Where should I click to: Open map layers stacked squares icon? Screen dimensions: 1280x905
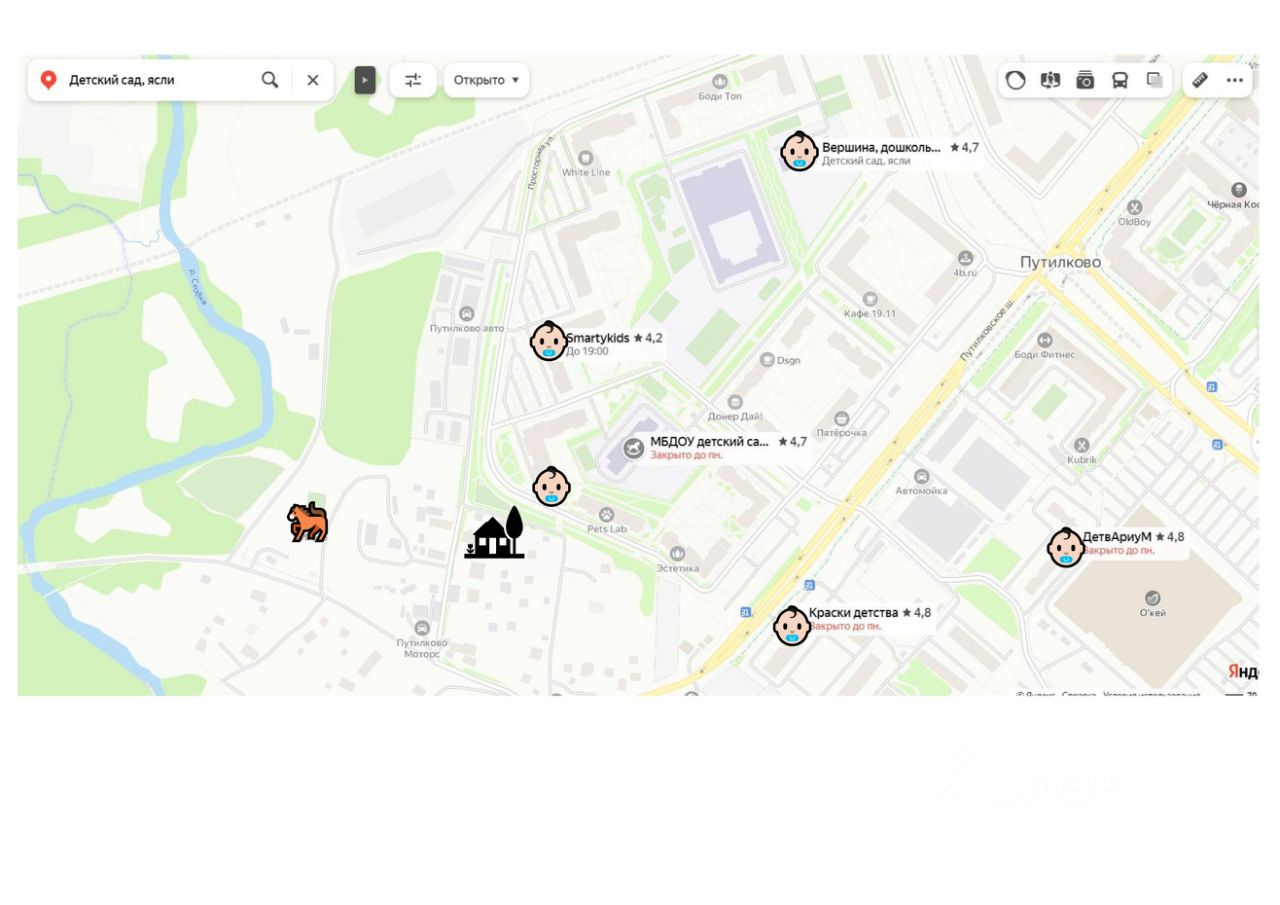(1155, 80)
